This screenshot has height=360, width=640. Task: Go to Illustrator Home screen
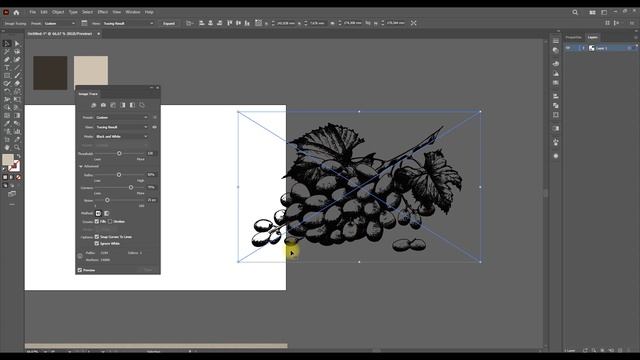tap(16, 12)
